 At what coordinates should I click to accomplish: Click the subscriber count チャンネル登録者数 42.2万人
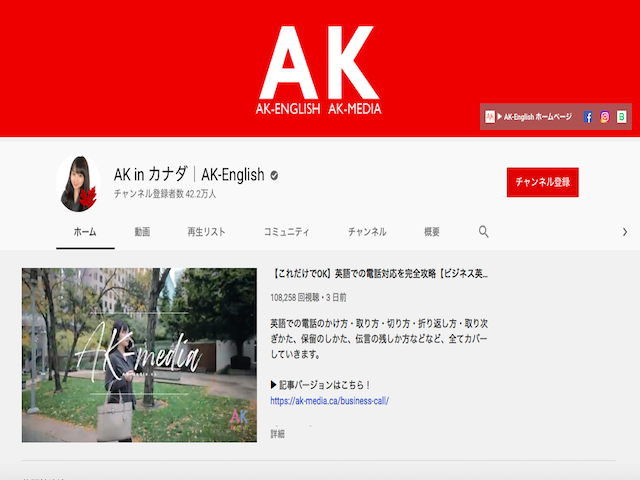click(164, 193)
